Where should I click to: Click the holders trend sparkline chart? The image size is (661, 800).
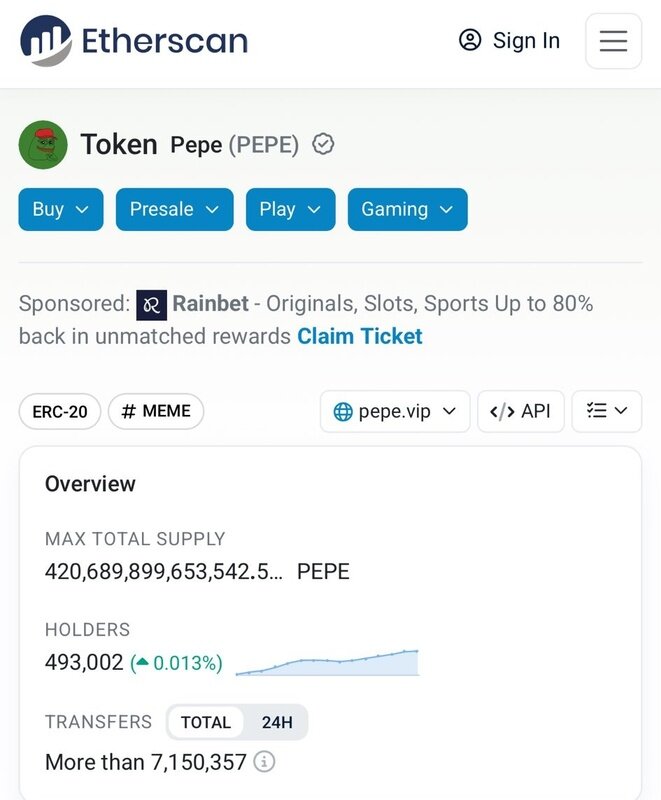pyautogui.click(x=327, y=662)
